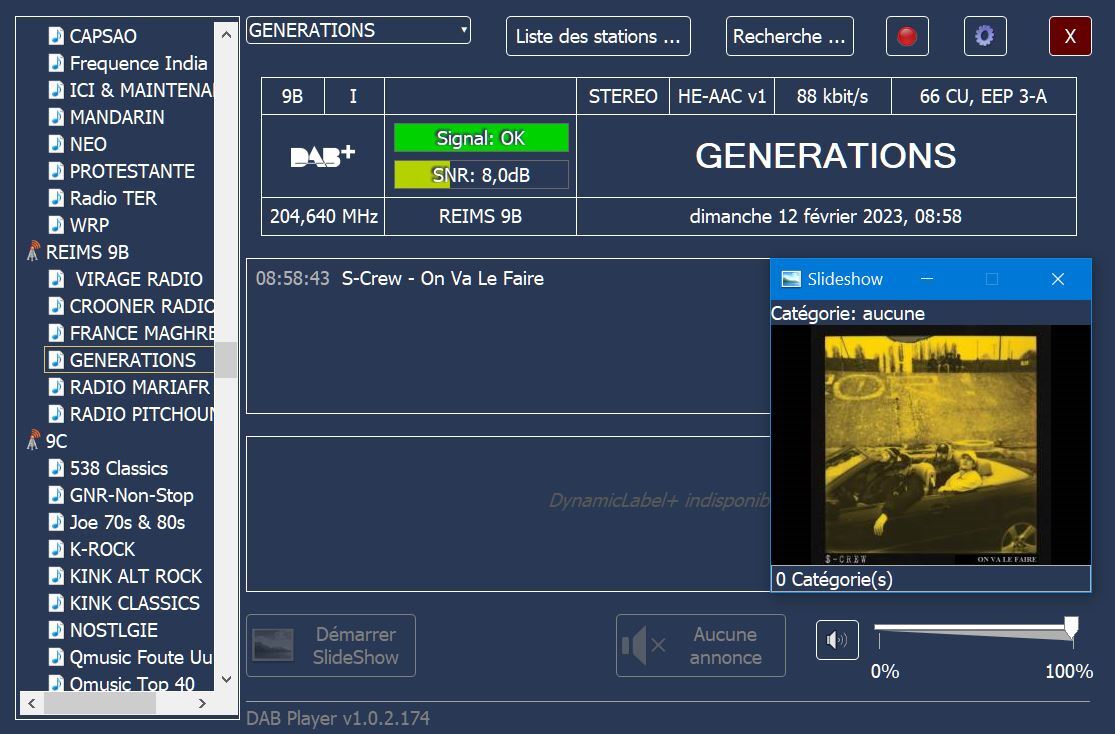Open settings via gear icon
Image resolution: width=1115 pixels, height=734 pixels.
pos(985,36)
